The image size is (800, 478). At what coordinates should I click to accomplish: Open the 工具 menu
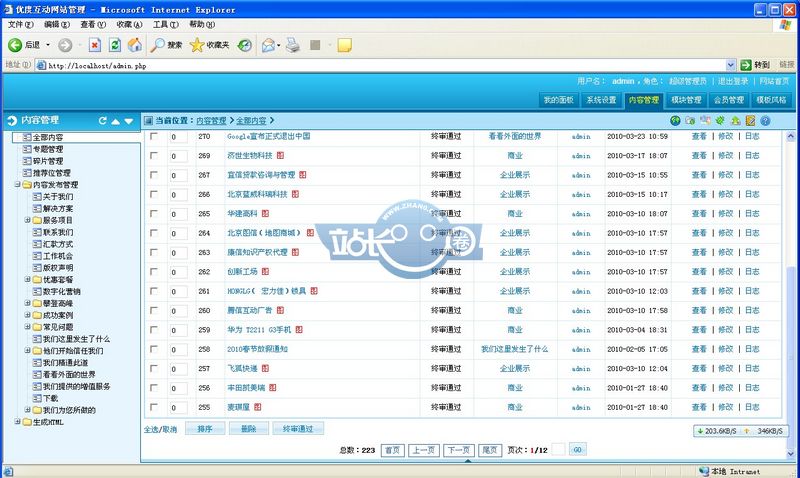pos(166,24)
